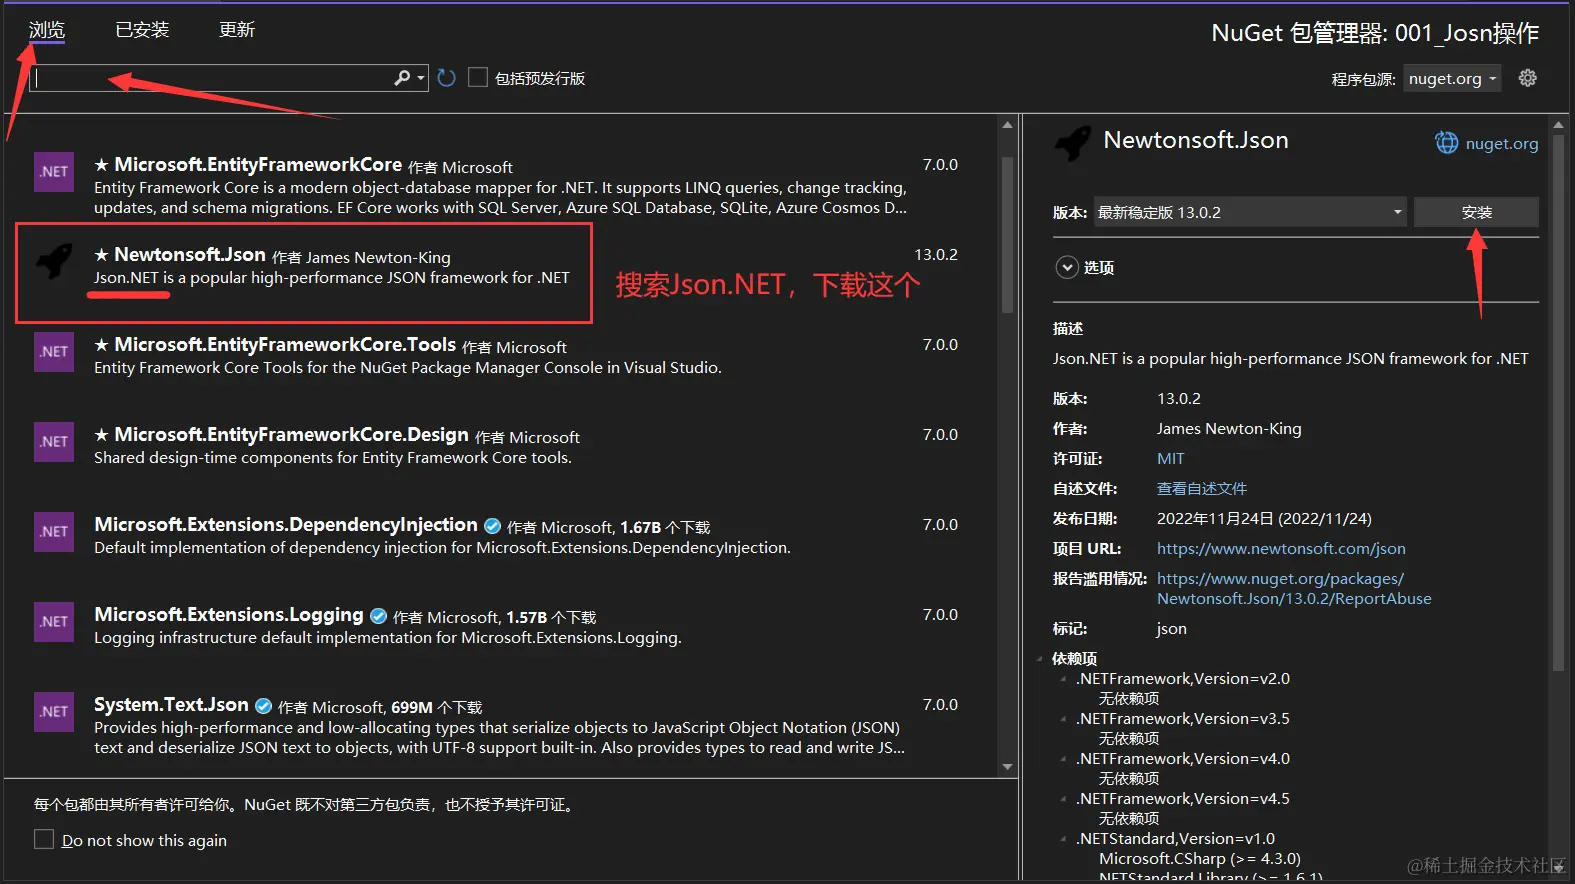Check Do not show this again
1575x884 pixels.
44,839
